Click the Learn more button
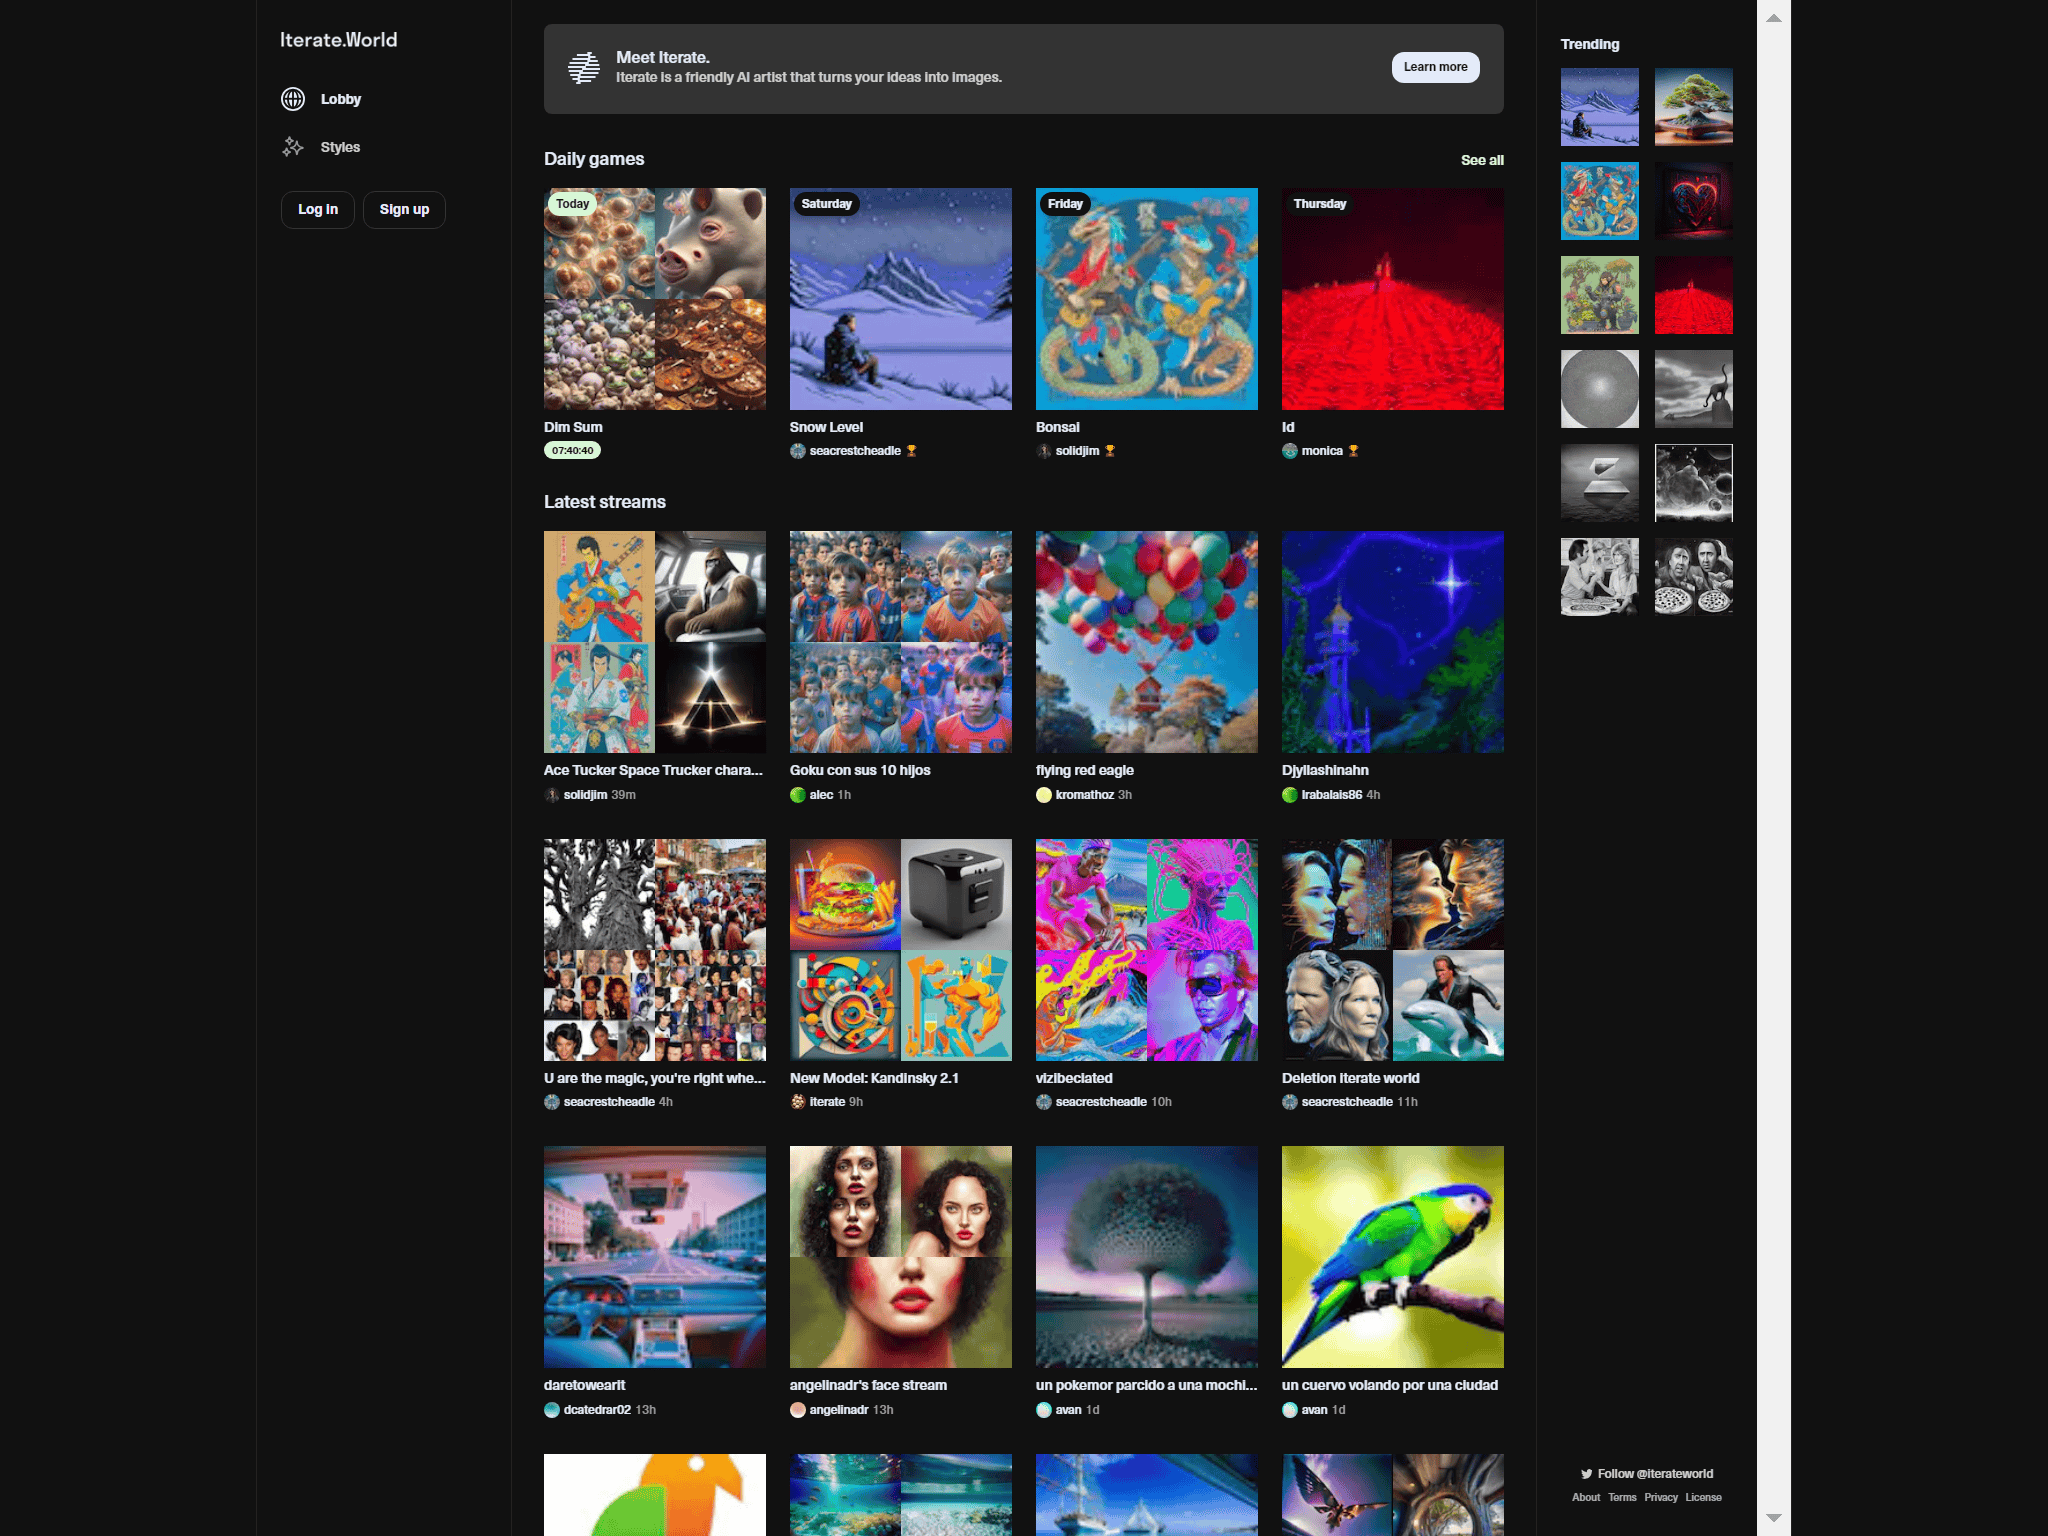Image resolution: width=2048 pixels, height=1536 pixels. click(1436, 67)
